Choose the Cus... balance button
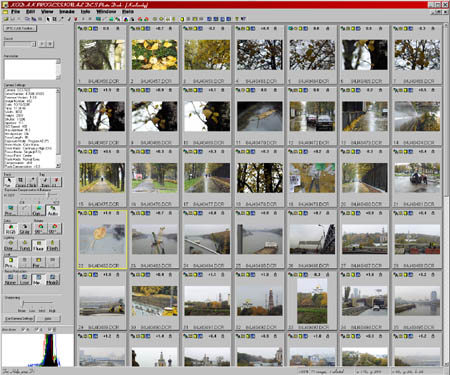 [38, 210]
